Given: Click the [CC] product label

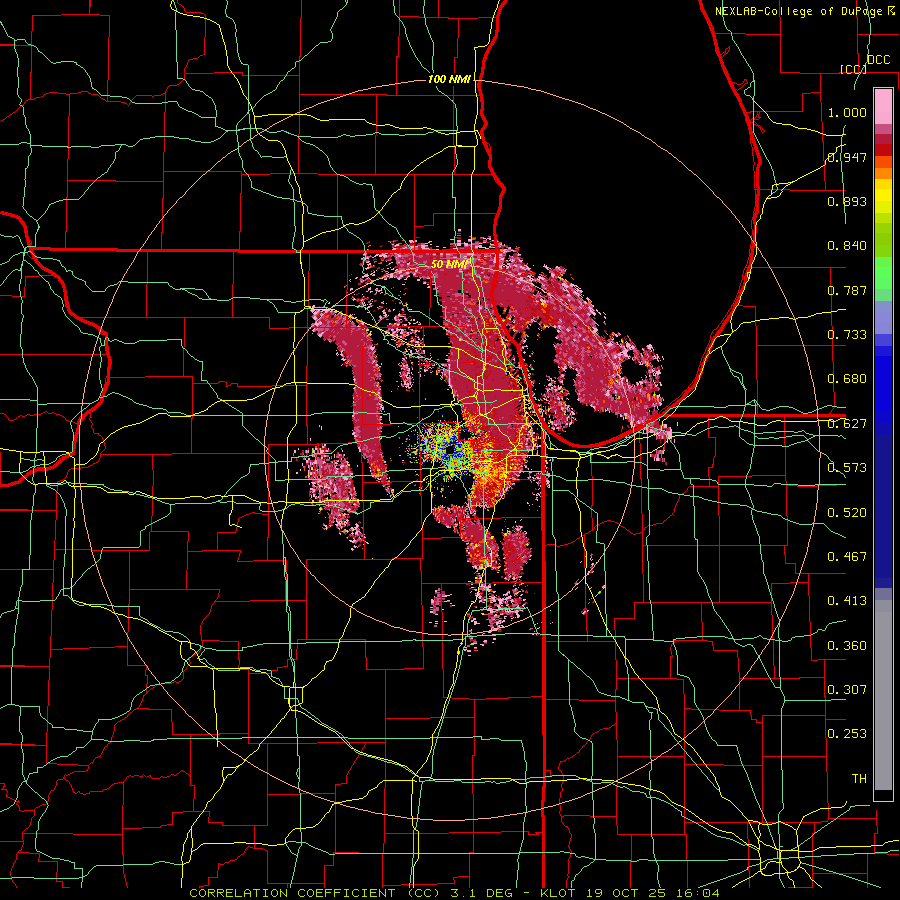Looking at the screenshot, I should (x=853, y=69).
